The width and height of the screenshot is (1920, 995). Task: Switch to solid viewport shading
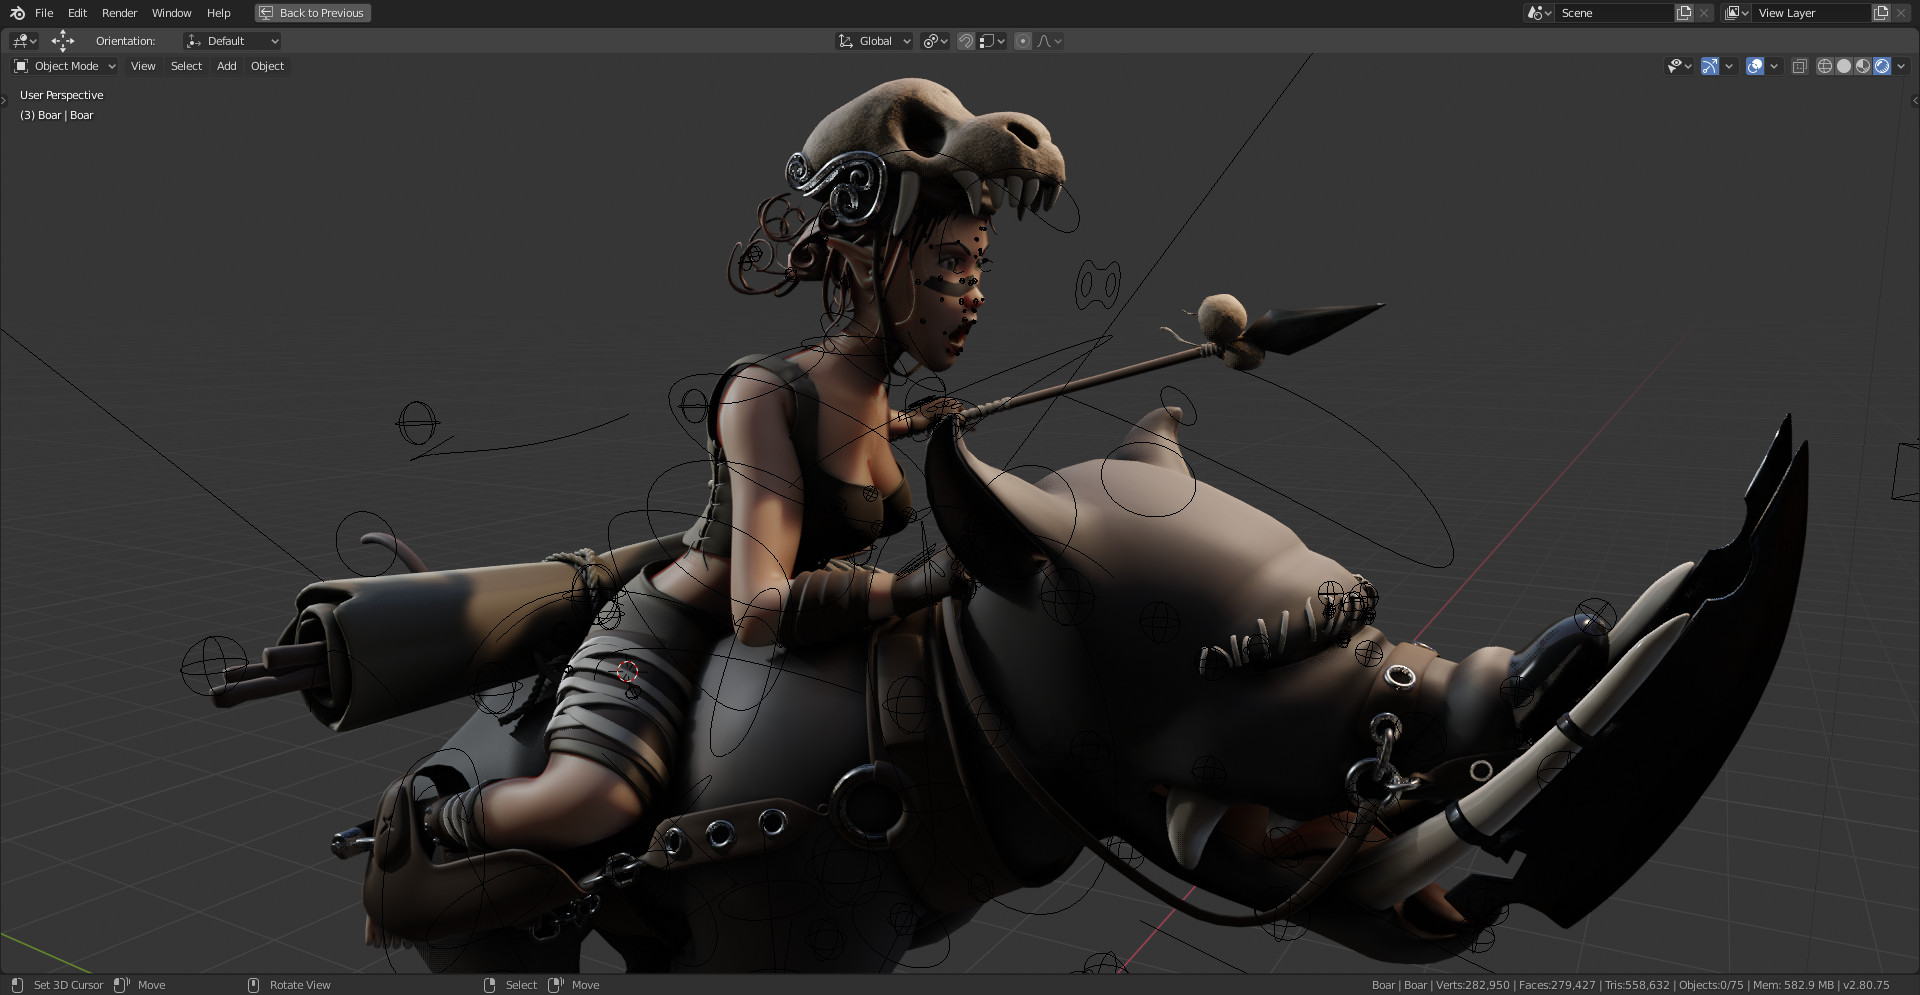pos(1844,66)
